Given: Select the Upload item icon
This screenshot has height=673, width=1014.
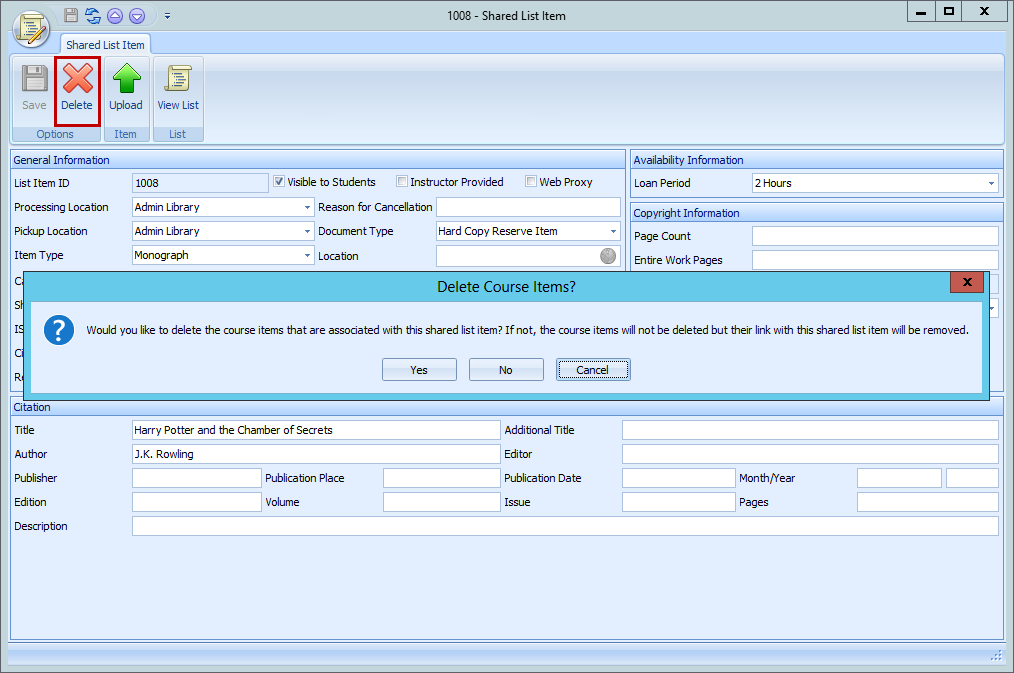Looking at the screenshot, I should coord(126,88).
